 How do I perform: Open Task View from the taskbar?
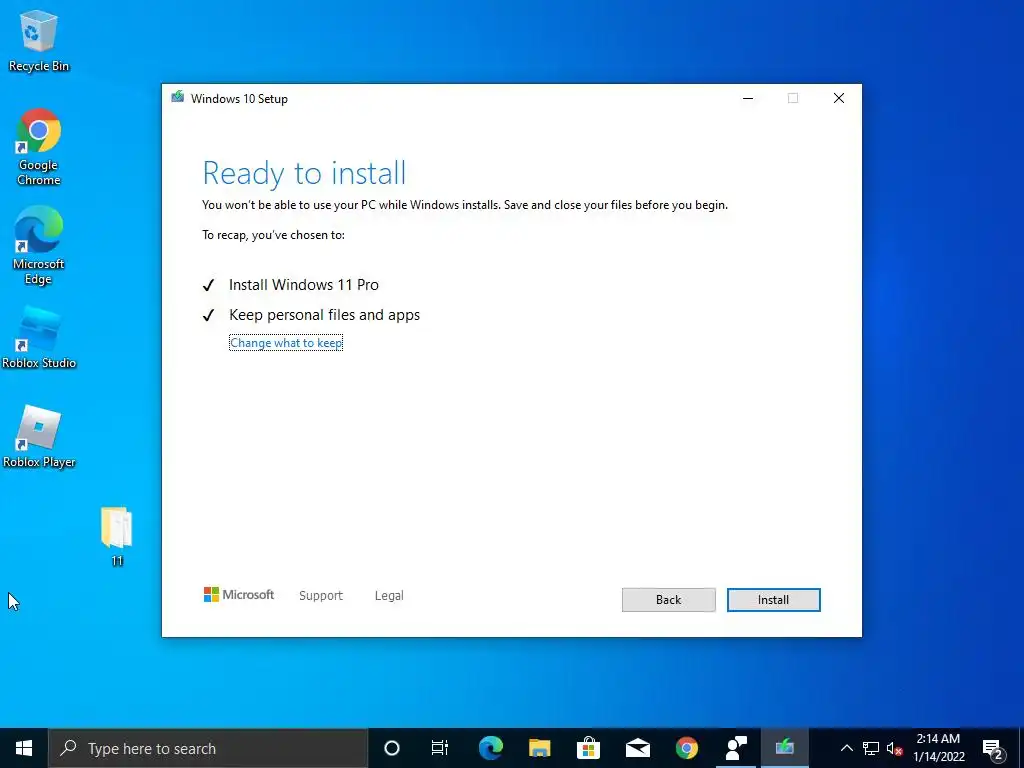tap(440, 748)
